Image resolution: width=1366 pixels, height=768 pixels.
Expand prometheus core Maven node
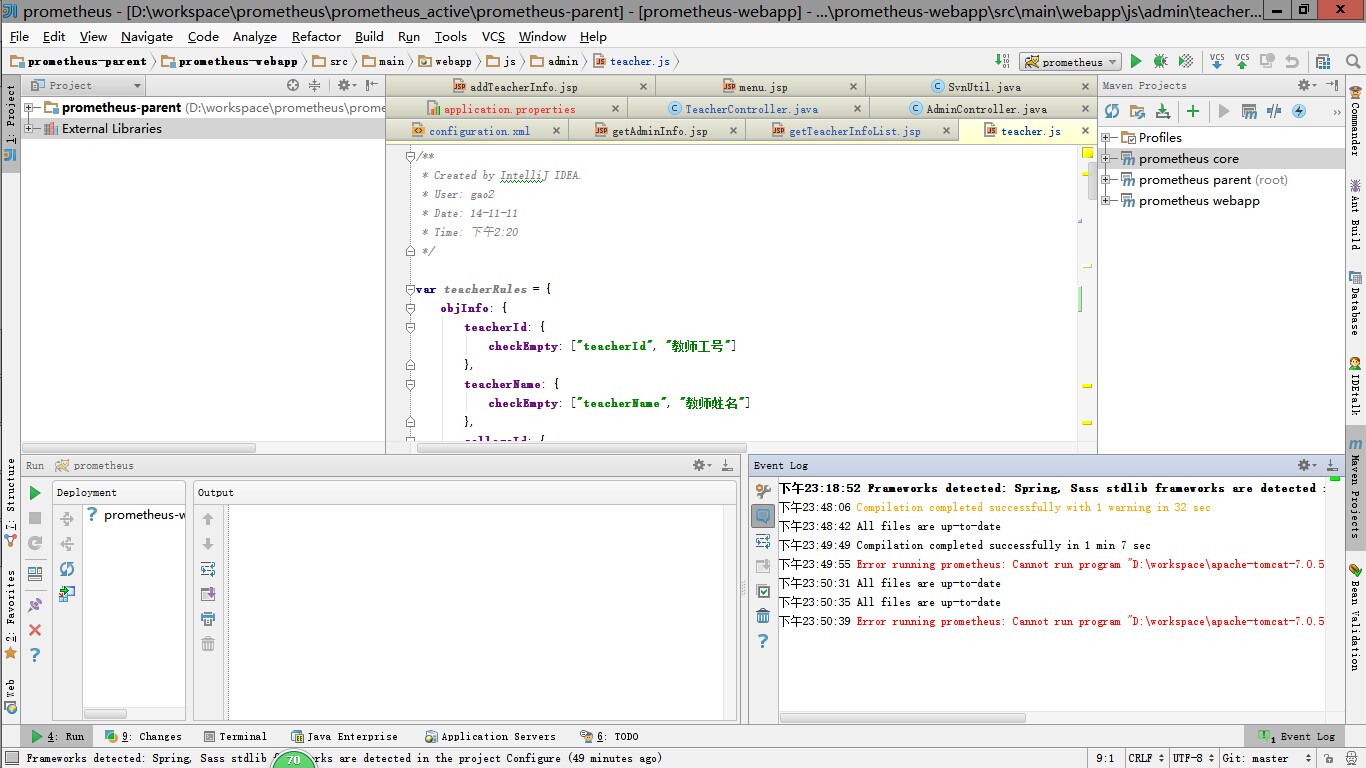click(x=1107, y=159)
